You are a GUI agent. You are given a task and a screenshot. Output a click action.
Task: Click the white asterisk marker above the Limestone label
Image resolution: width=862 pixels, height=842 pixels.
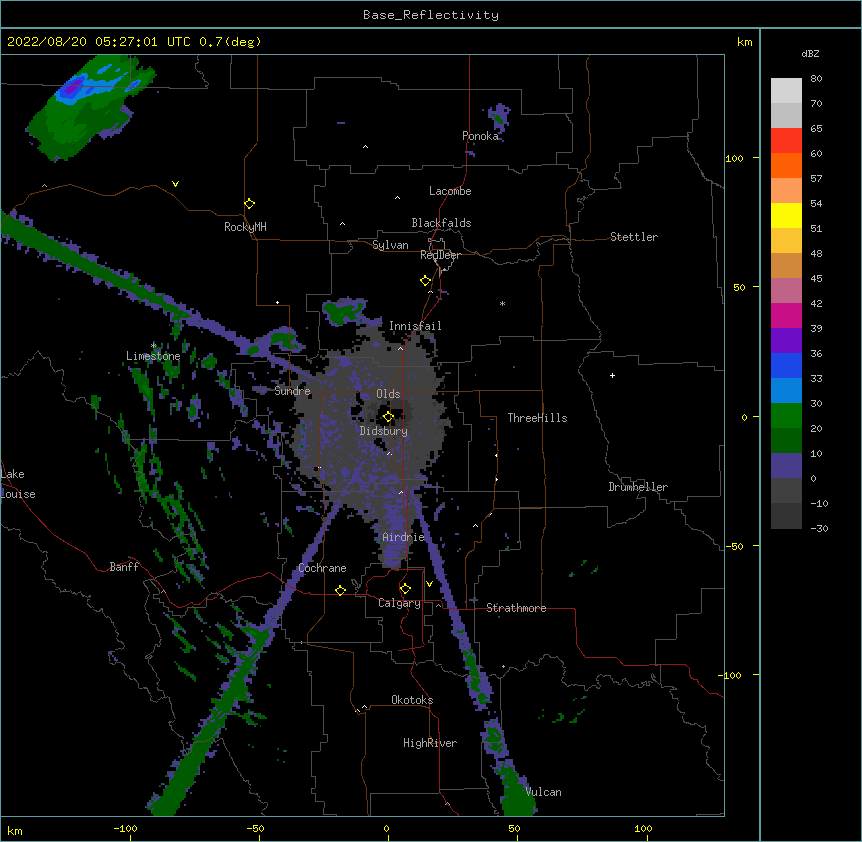(x=153, y=345)
